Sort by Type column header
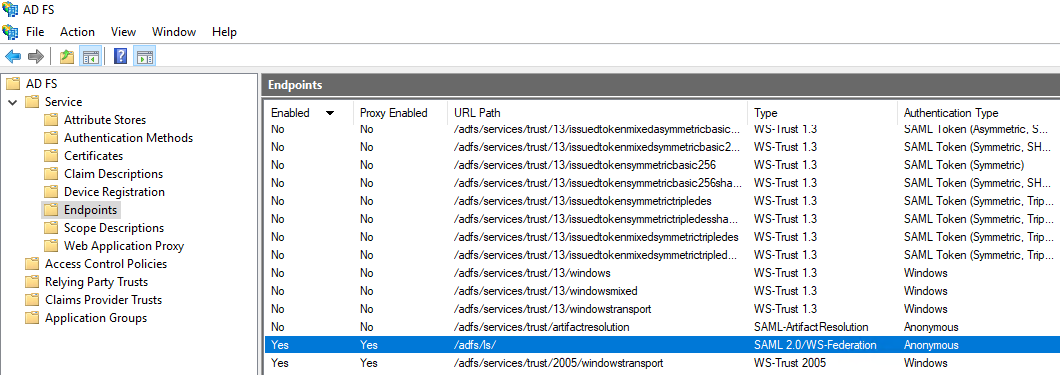This screenshot has height=375, width=1060. 822,113
